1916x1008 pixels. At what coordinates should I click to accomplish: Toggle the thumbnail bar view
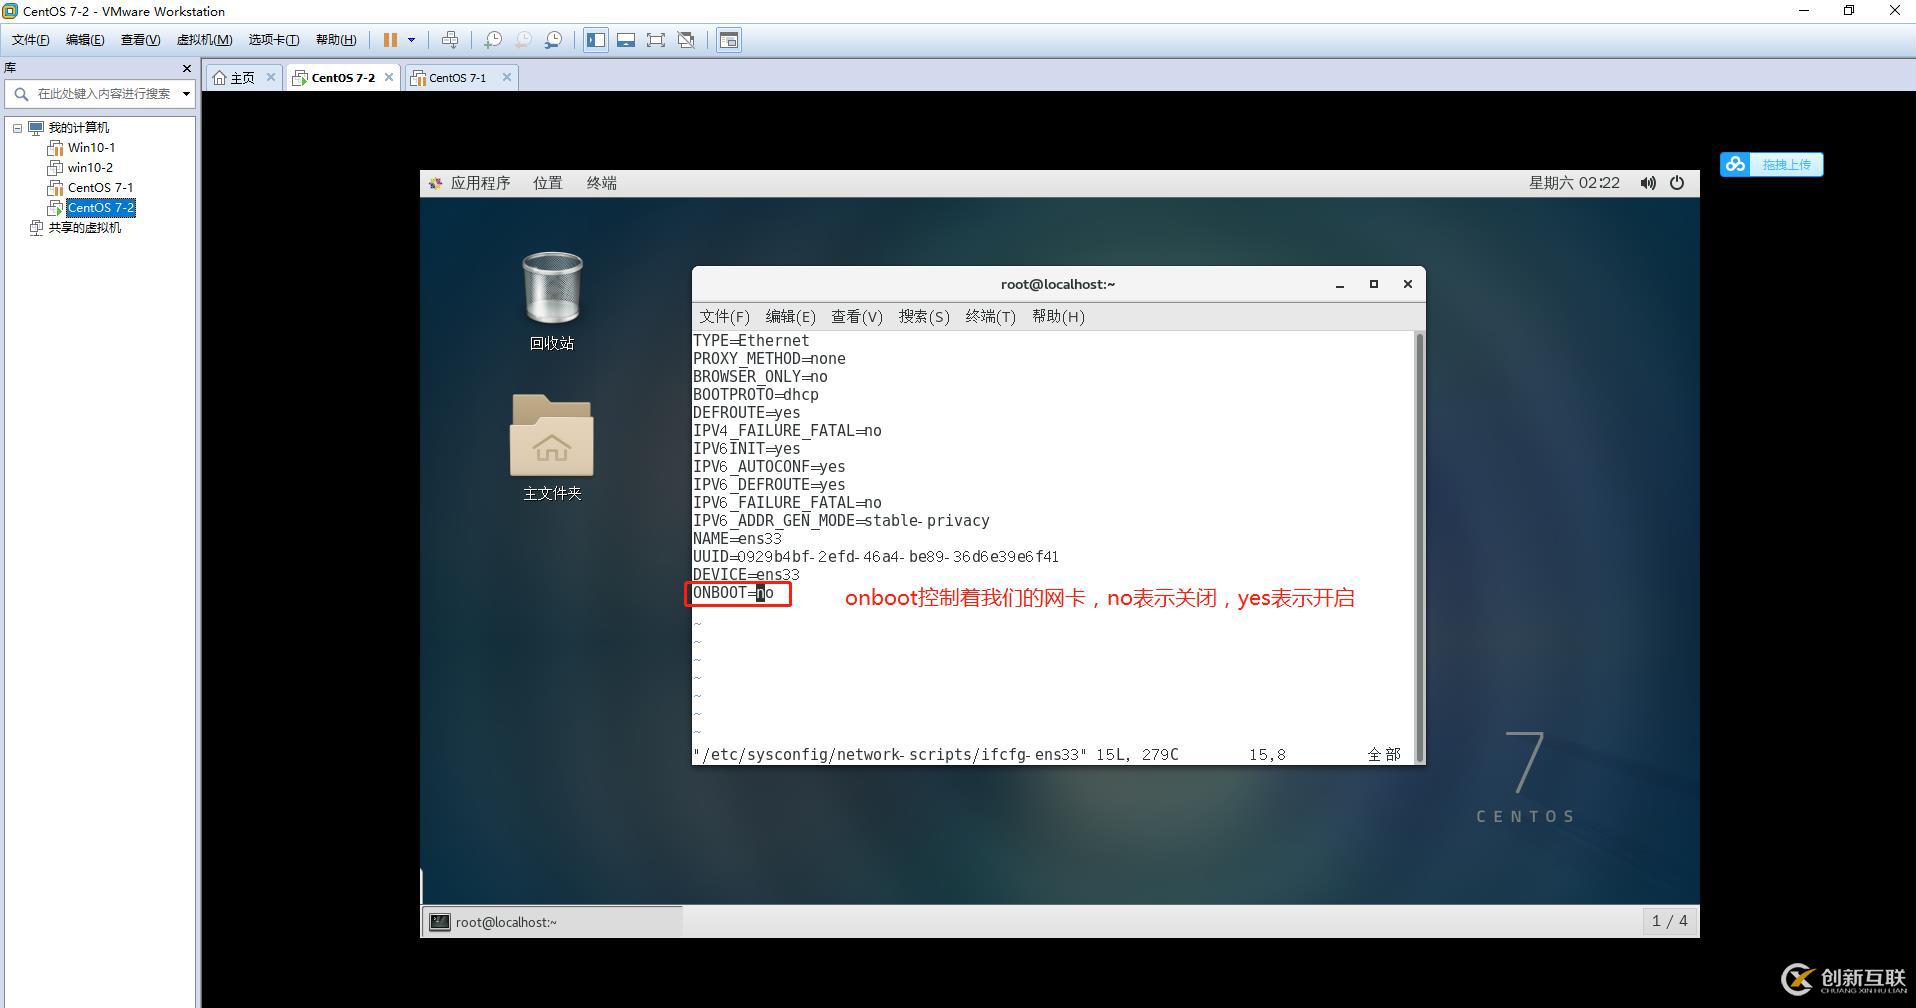tap(626, 40)
